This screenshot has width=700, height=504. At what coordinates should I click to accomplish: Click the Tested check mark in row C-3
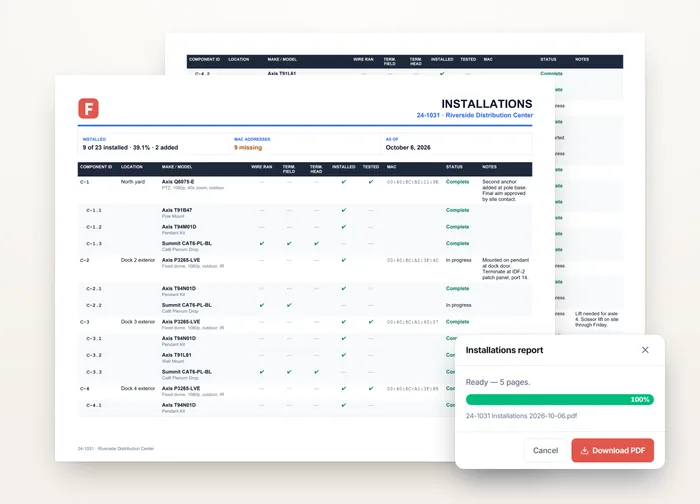371,321
